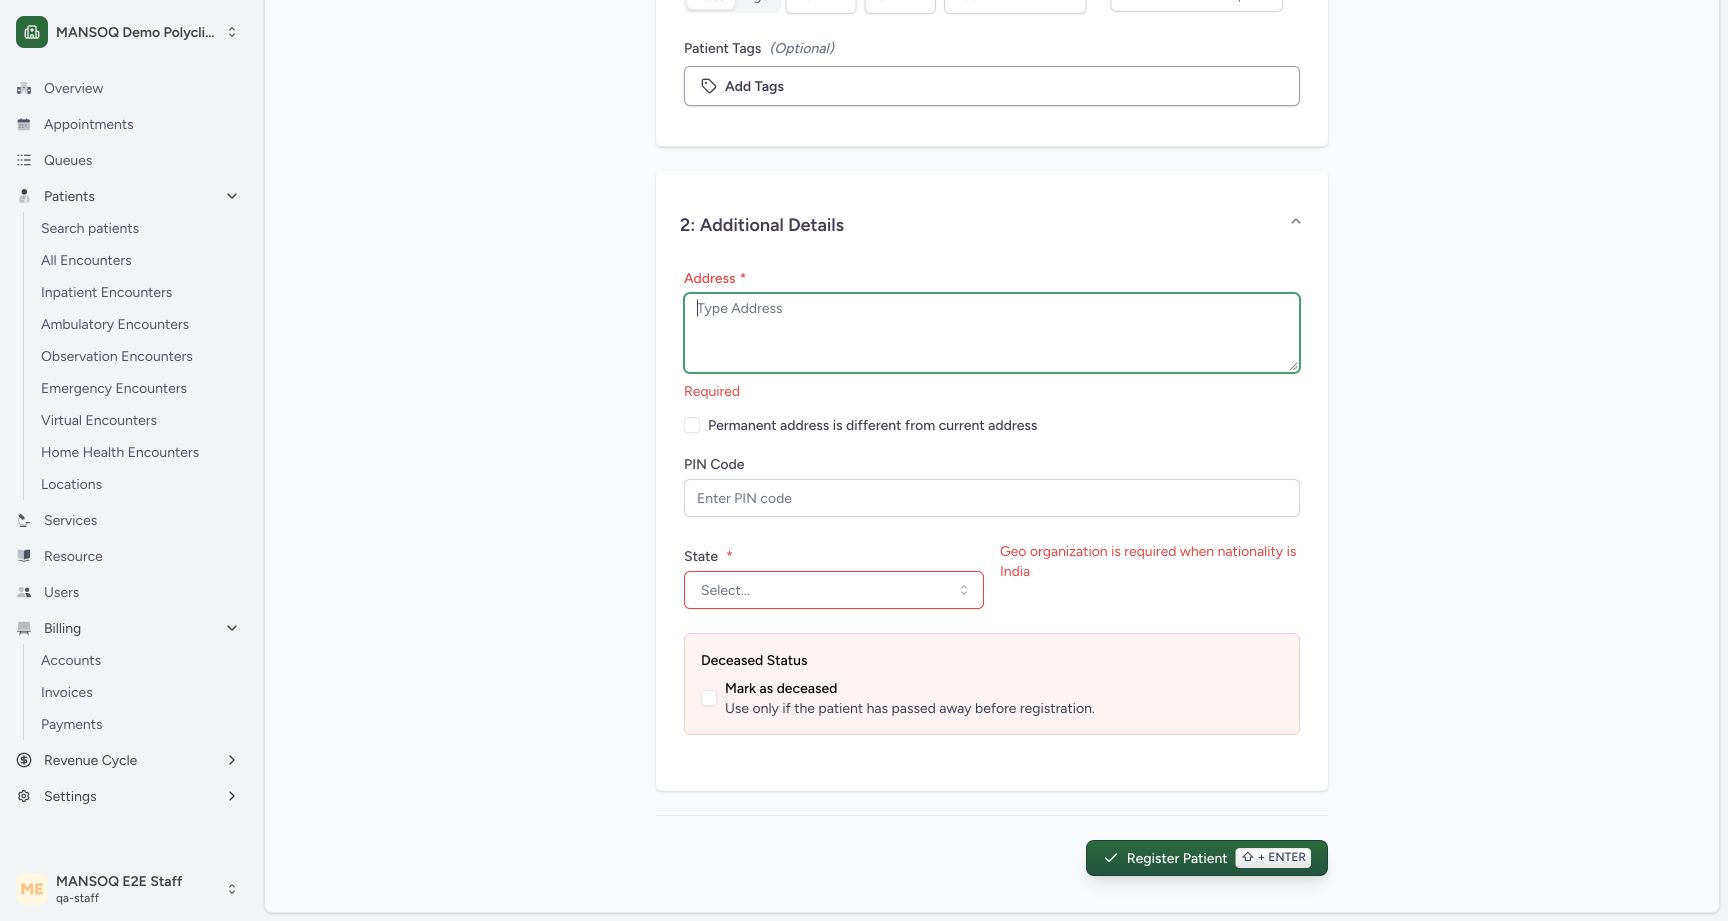1728x921 pixels.
Task: Expand the Settings submenu chevron
Action: coord(232,796)
